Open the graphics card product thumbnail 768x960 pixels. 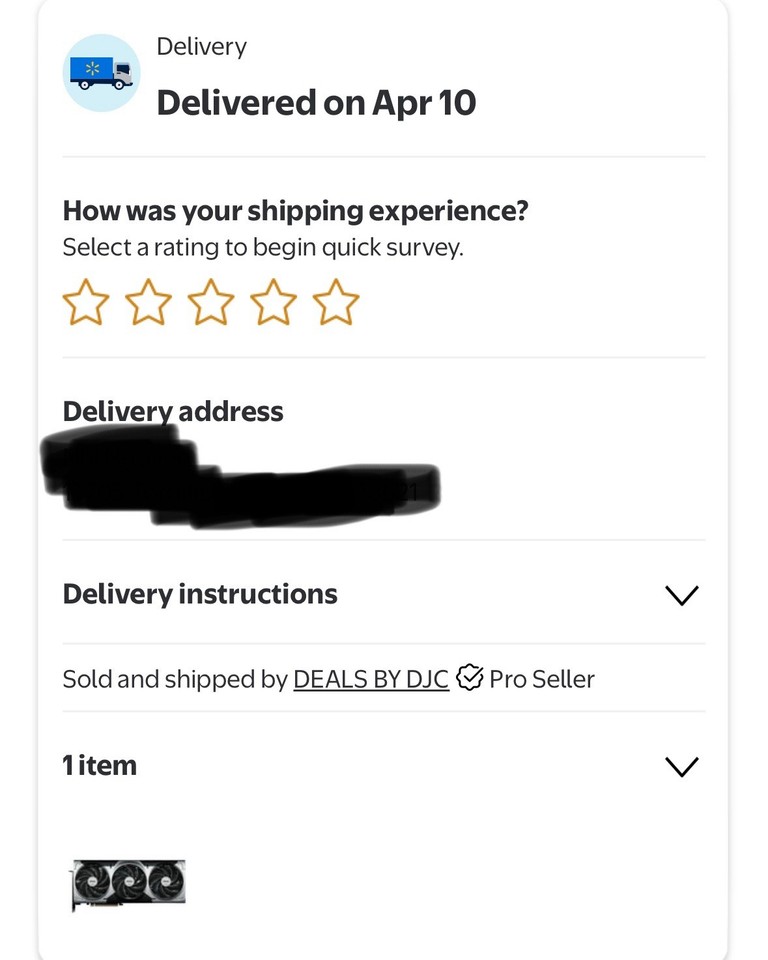(129, 884)
